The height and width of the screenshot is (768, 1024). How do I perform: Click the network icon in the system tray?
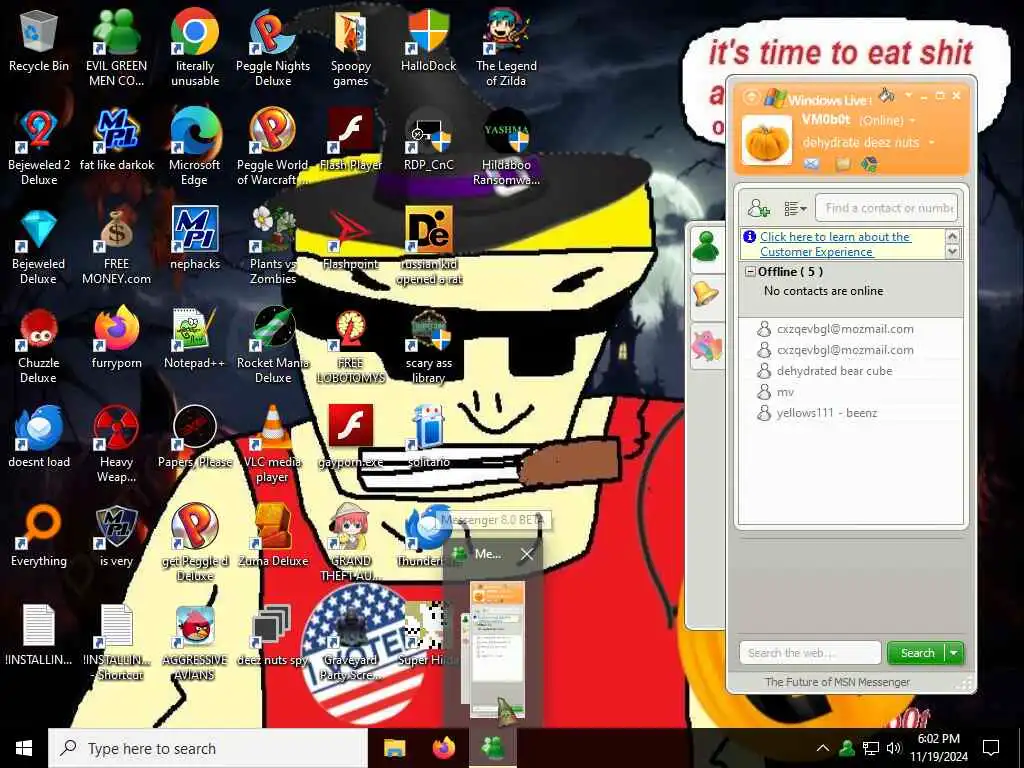tap(871, 748)
